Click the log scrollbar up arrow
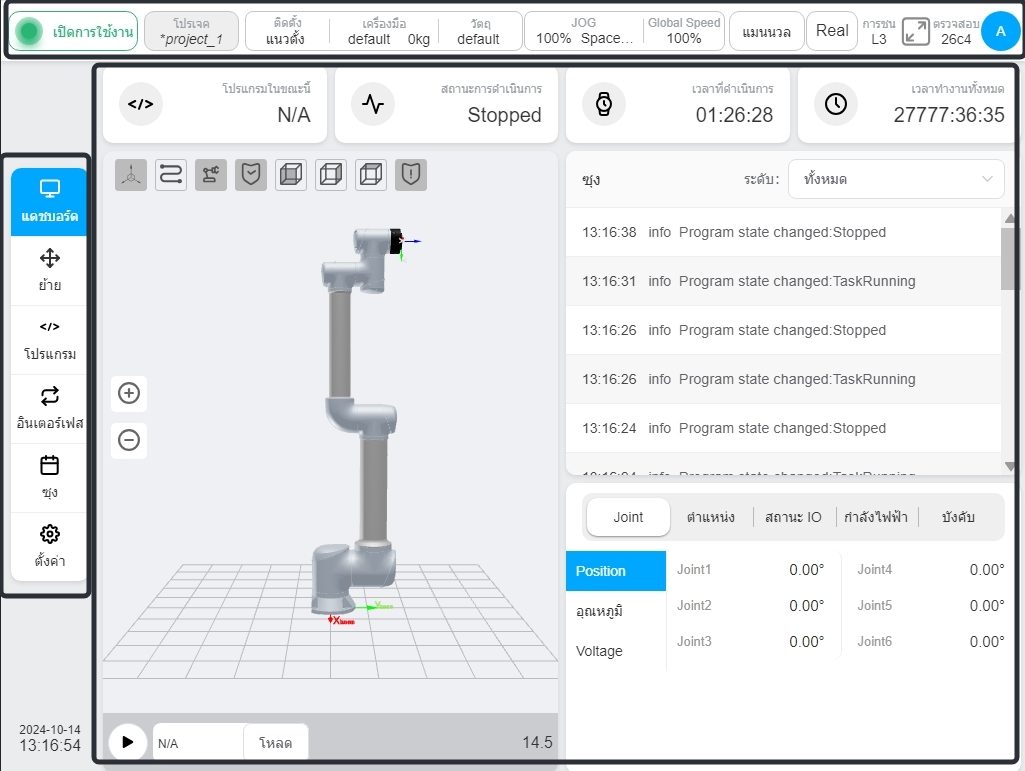Screen dimensions: 1025x771 pyautogui.click(x=1009, y=218)
